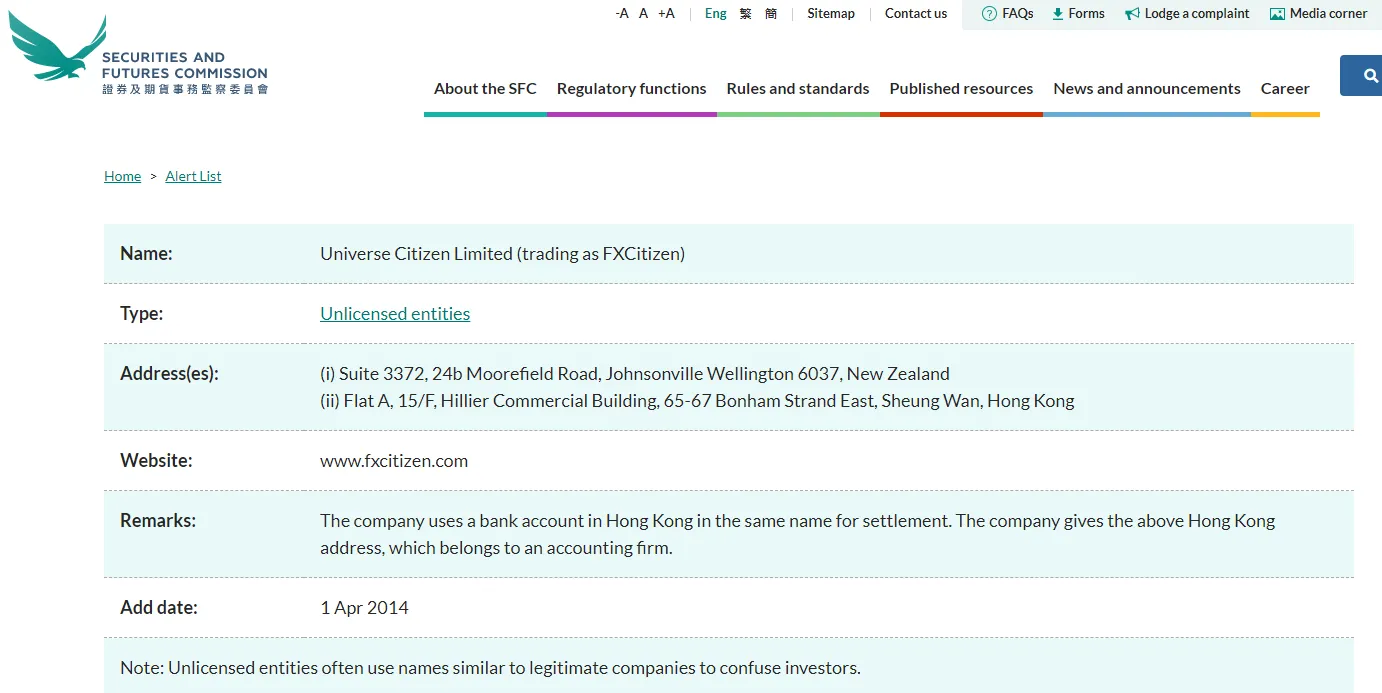This screenshot has width=1382, height=693.
Task: Click the Forms download icon
Action: click(x=1058, y=14)
